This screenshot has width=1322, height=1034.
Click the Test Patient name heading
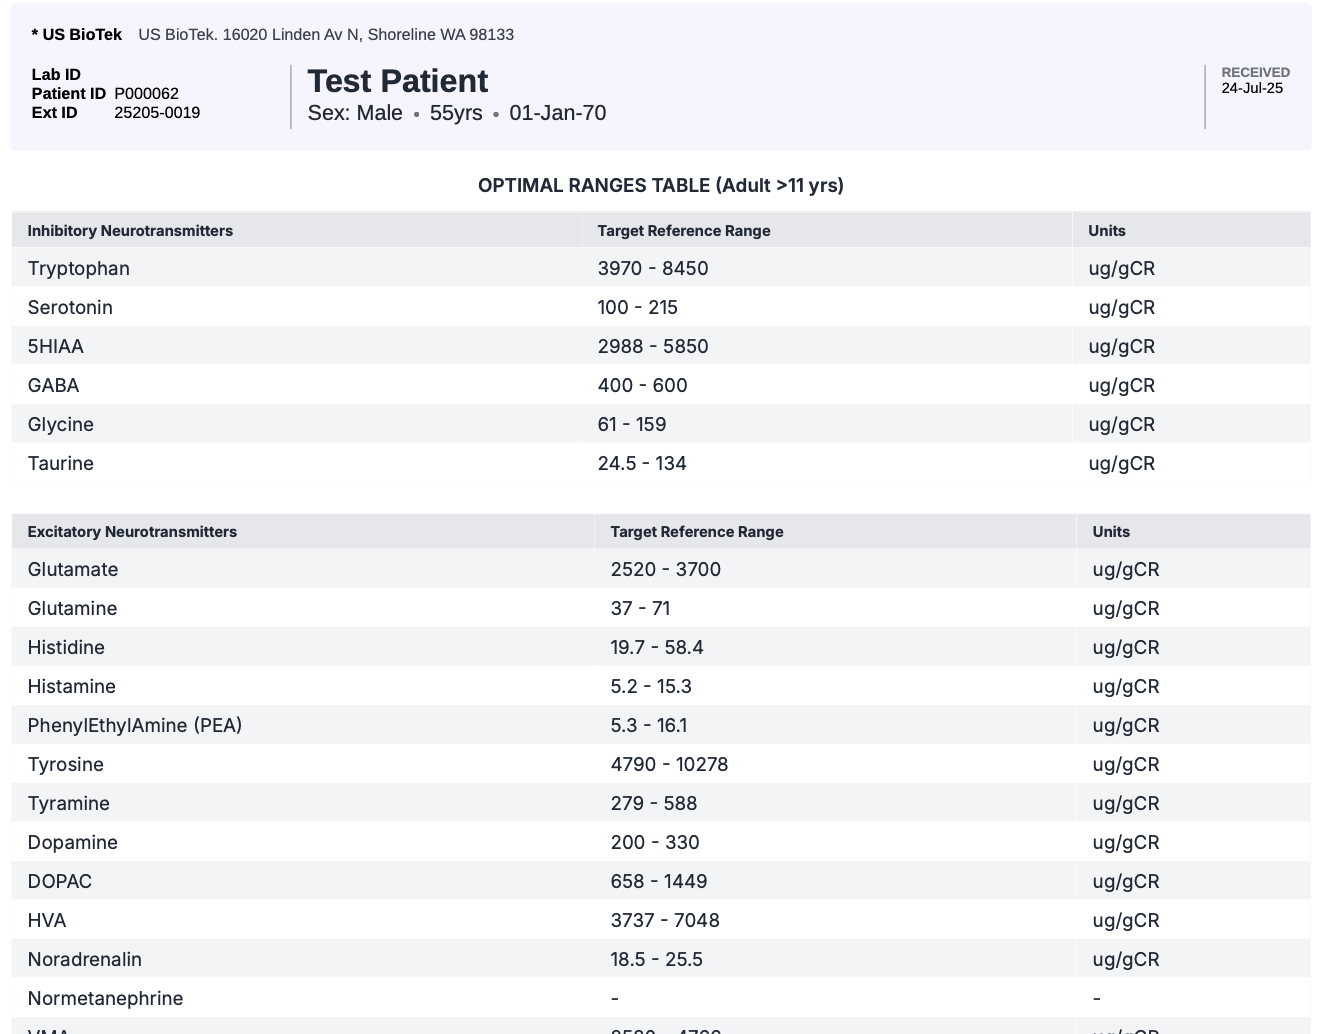[x=397, y=81]
